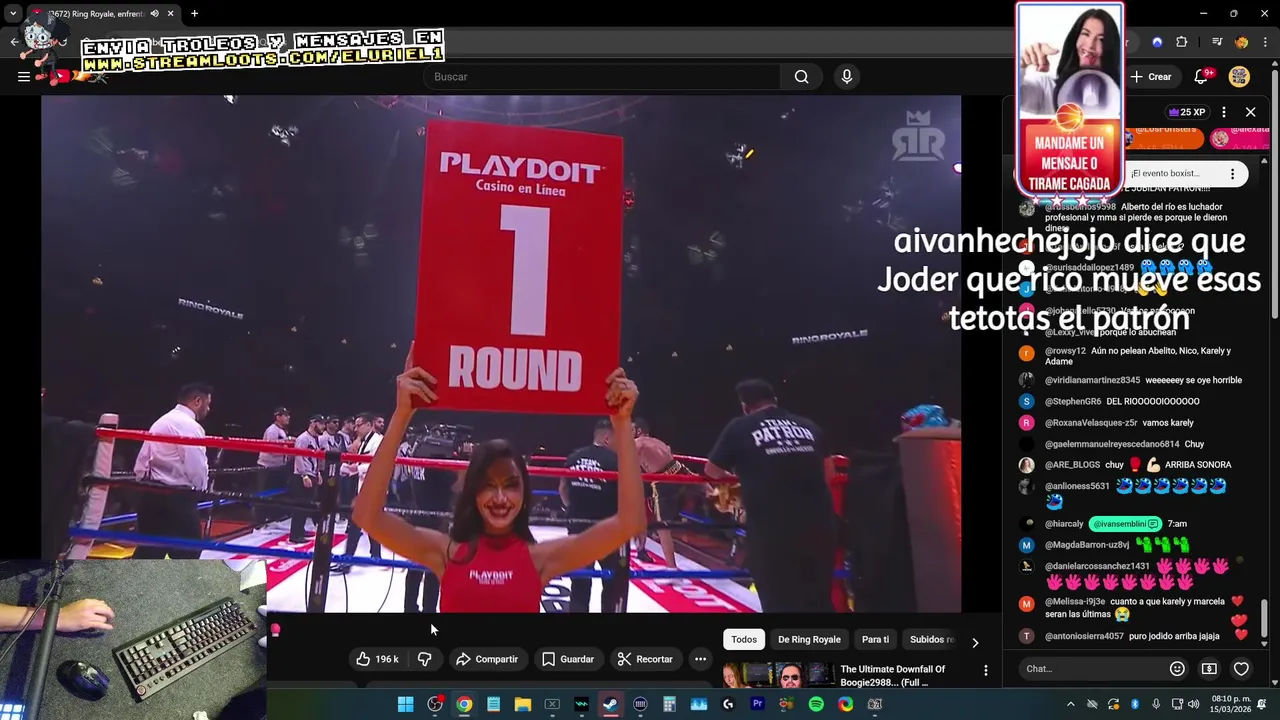
Task: Open more video actions ellipsis
Action: click(x=700, y=659)
